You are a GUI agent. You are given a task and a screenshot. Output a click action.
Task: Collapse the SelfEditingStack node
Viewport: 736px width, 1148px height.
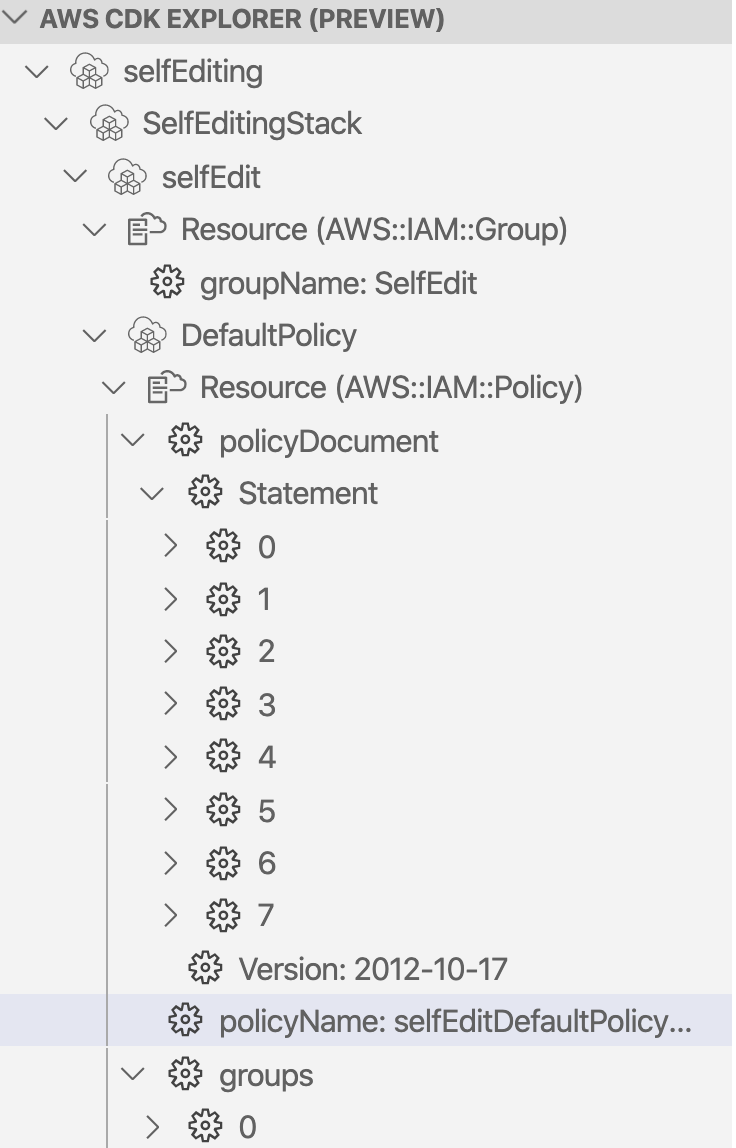[56, 124]
